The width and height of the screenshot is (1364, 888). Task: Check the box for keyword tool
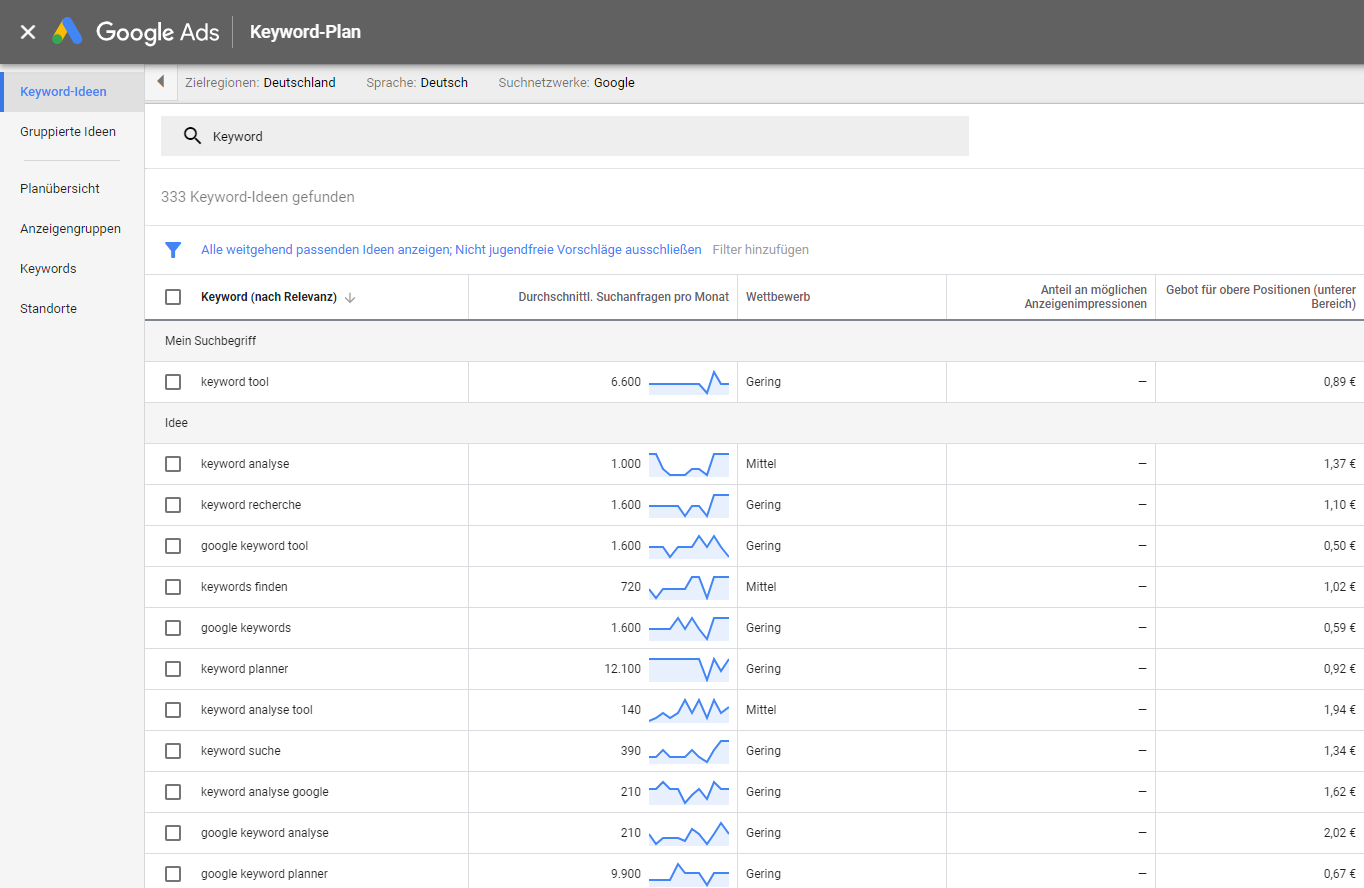click(173, 382)
